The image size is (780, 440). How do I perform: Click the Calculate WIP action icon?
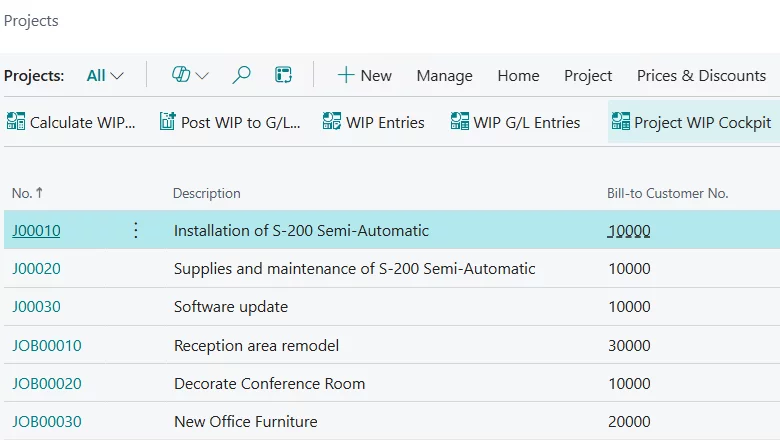pos(16,122)
